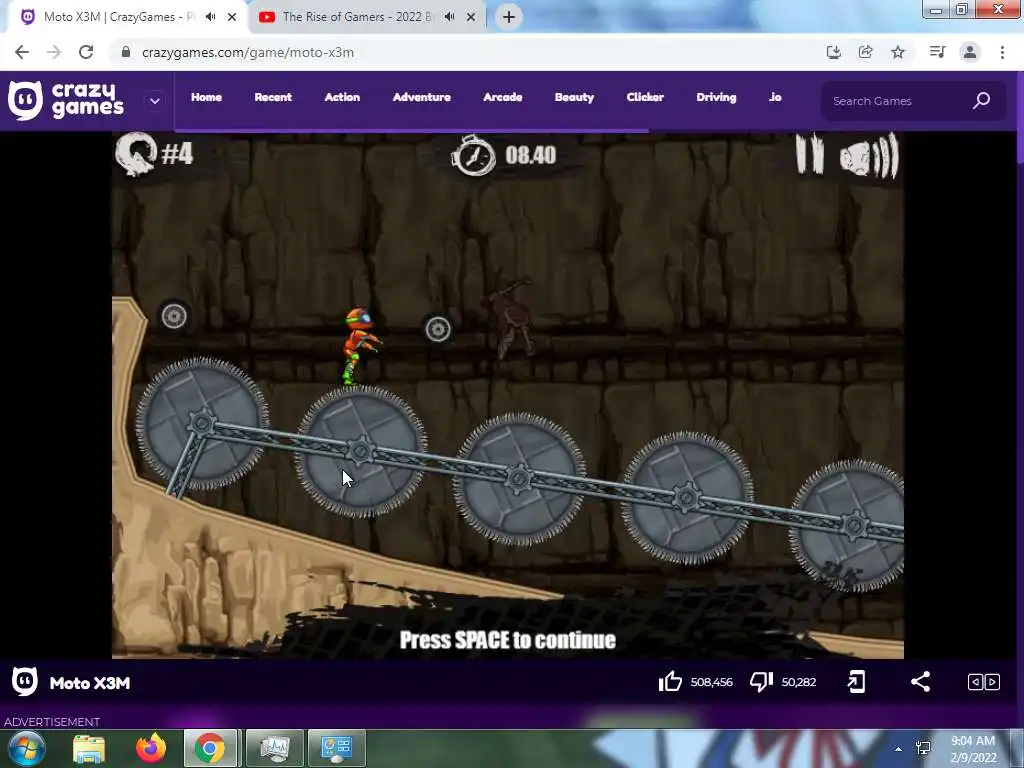
Task: Click the orange robot rider character
Action: pyautogui.click(x=360, y=346)
